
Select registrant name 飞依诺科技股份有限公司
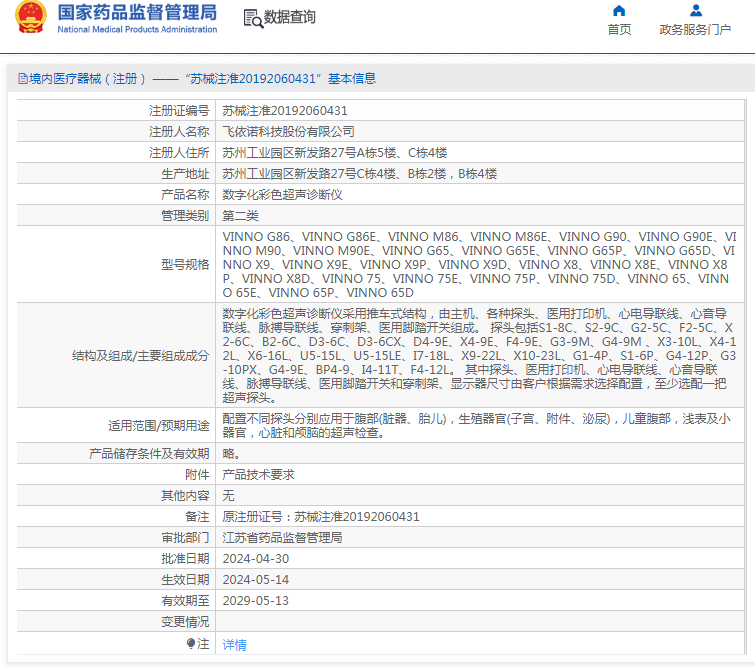(288, 131)
